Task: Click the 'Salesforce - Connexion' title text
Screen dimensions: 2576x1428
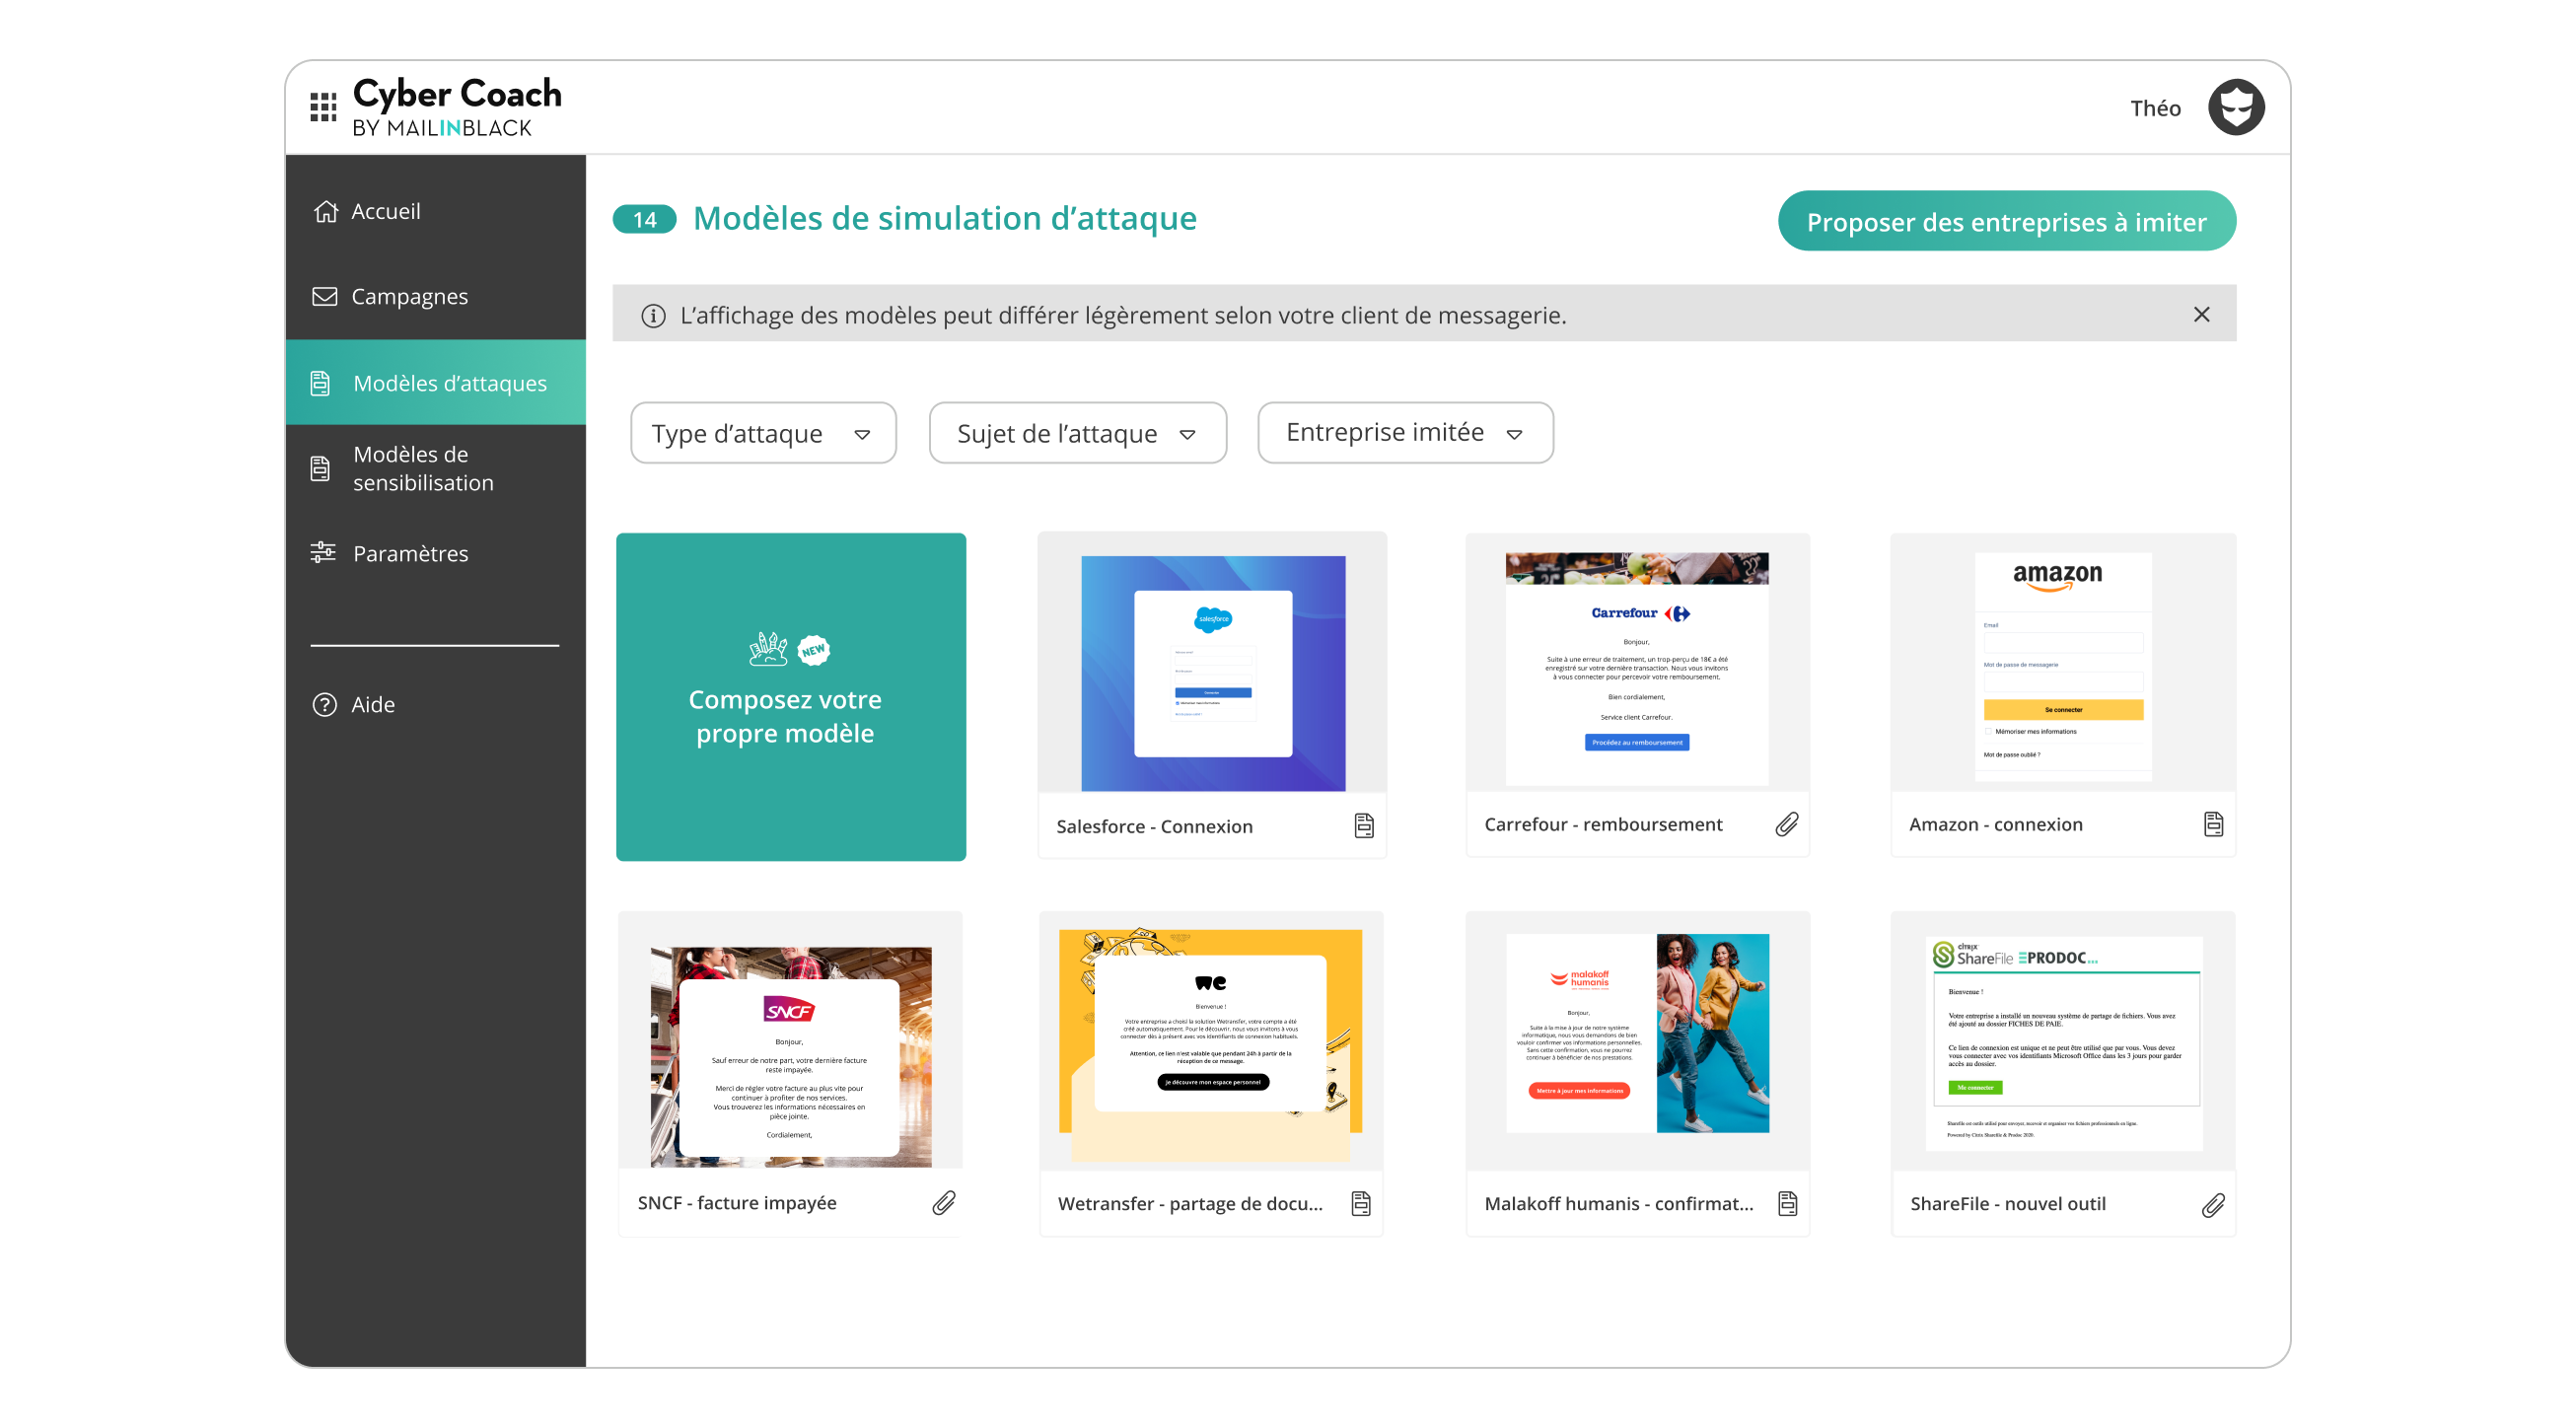Action: coord(1154,826)
